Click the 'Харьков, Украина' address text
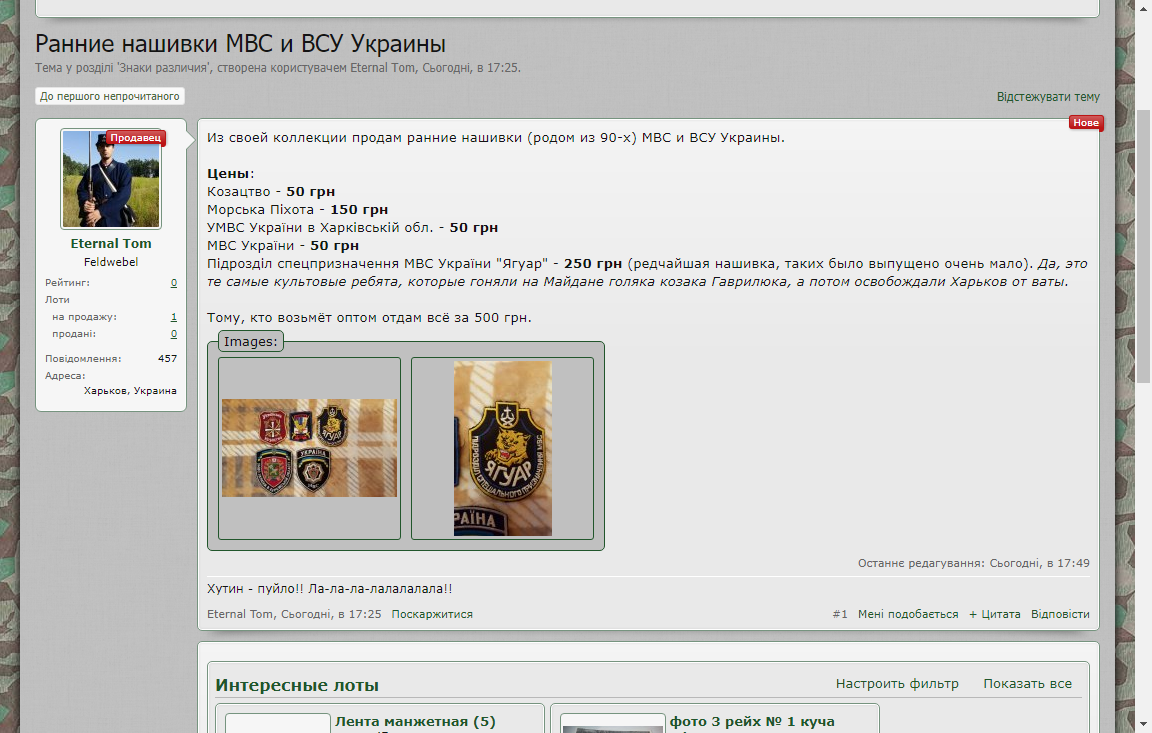 tap(130, 391)
